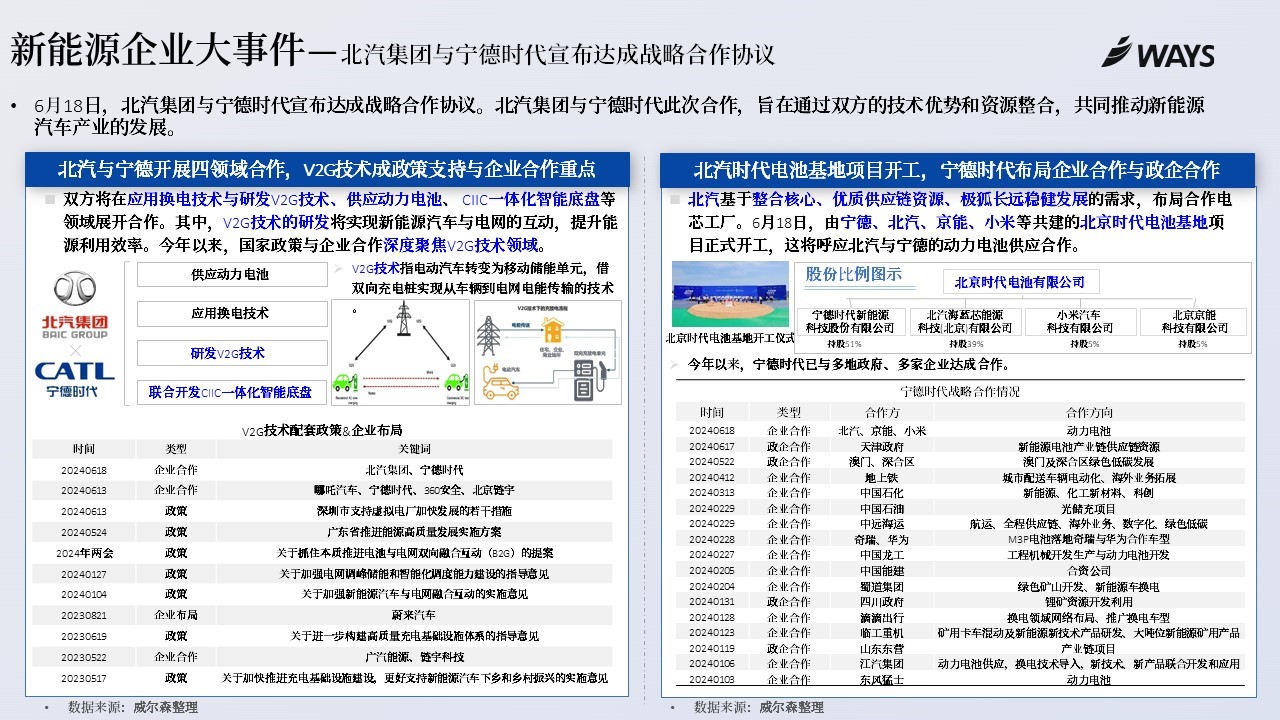Click the 哪吒汽车、宁德时代、360安全 row cell
Image resolution: width=1280 pixels, height=720 pixels.
click(x=414, y=490)
